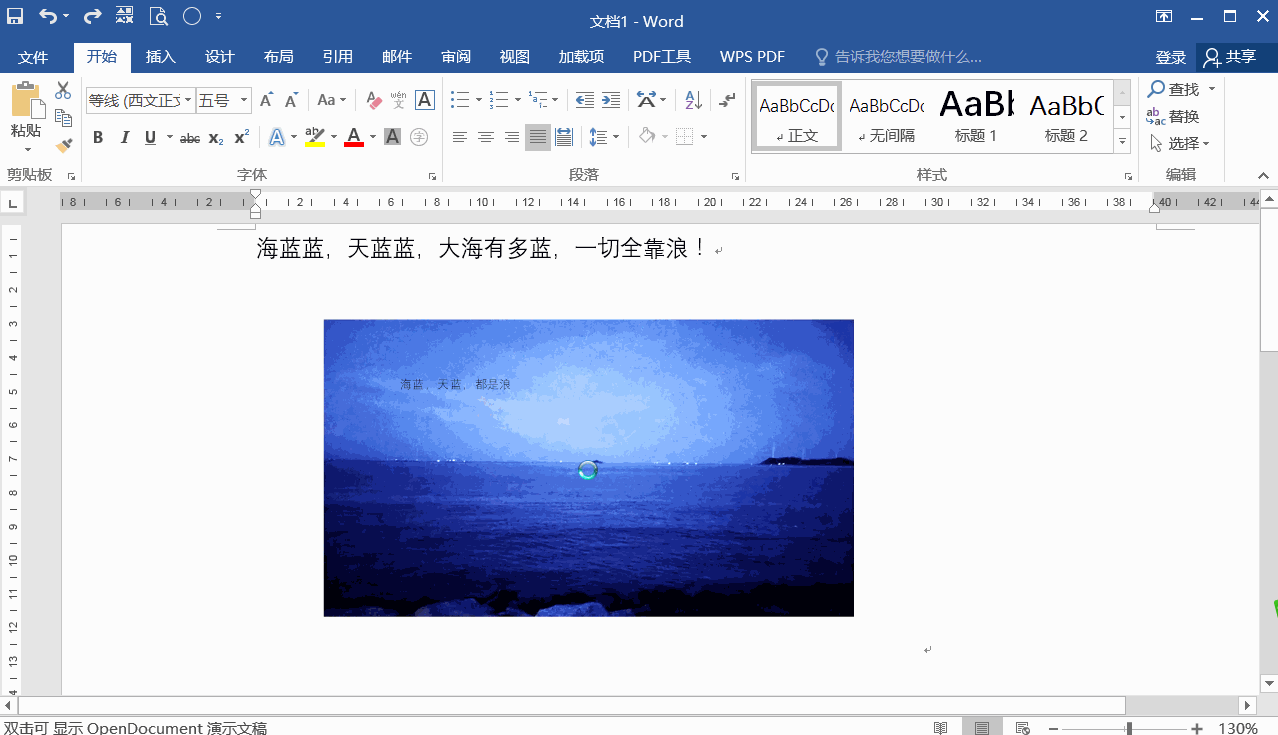This screenshot has height=735, width=1278.
Task: Apply the 无间隔 style
Action: [886, 117]
